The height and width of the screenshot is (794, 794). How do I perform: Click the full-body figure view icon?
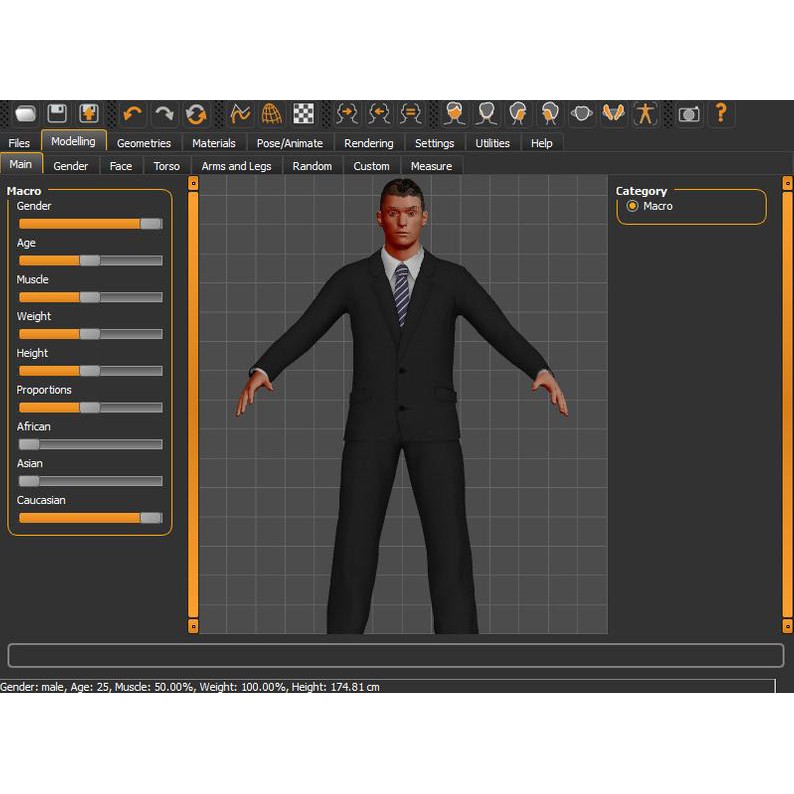tap(645, 114)
